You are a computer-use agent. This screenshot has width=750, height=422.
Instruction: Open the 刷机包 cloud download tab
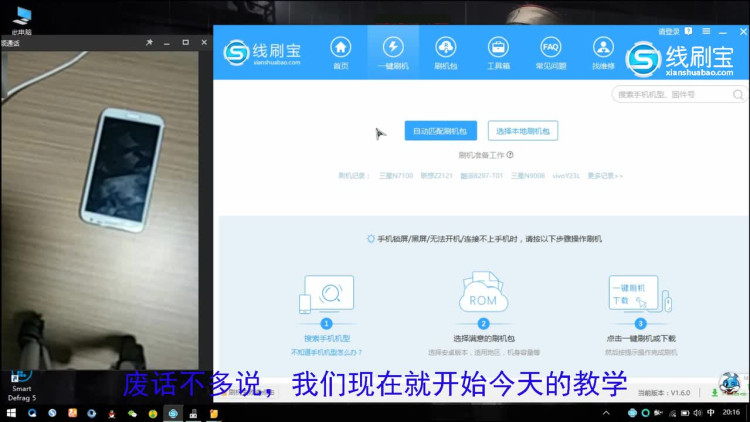(445, 53)
